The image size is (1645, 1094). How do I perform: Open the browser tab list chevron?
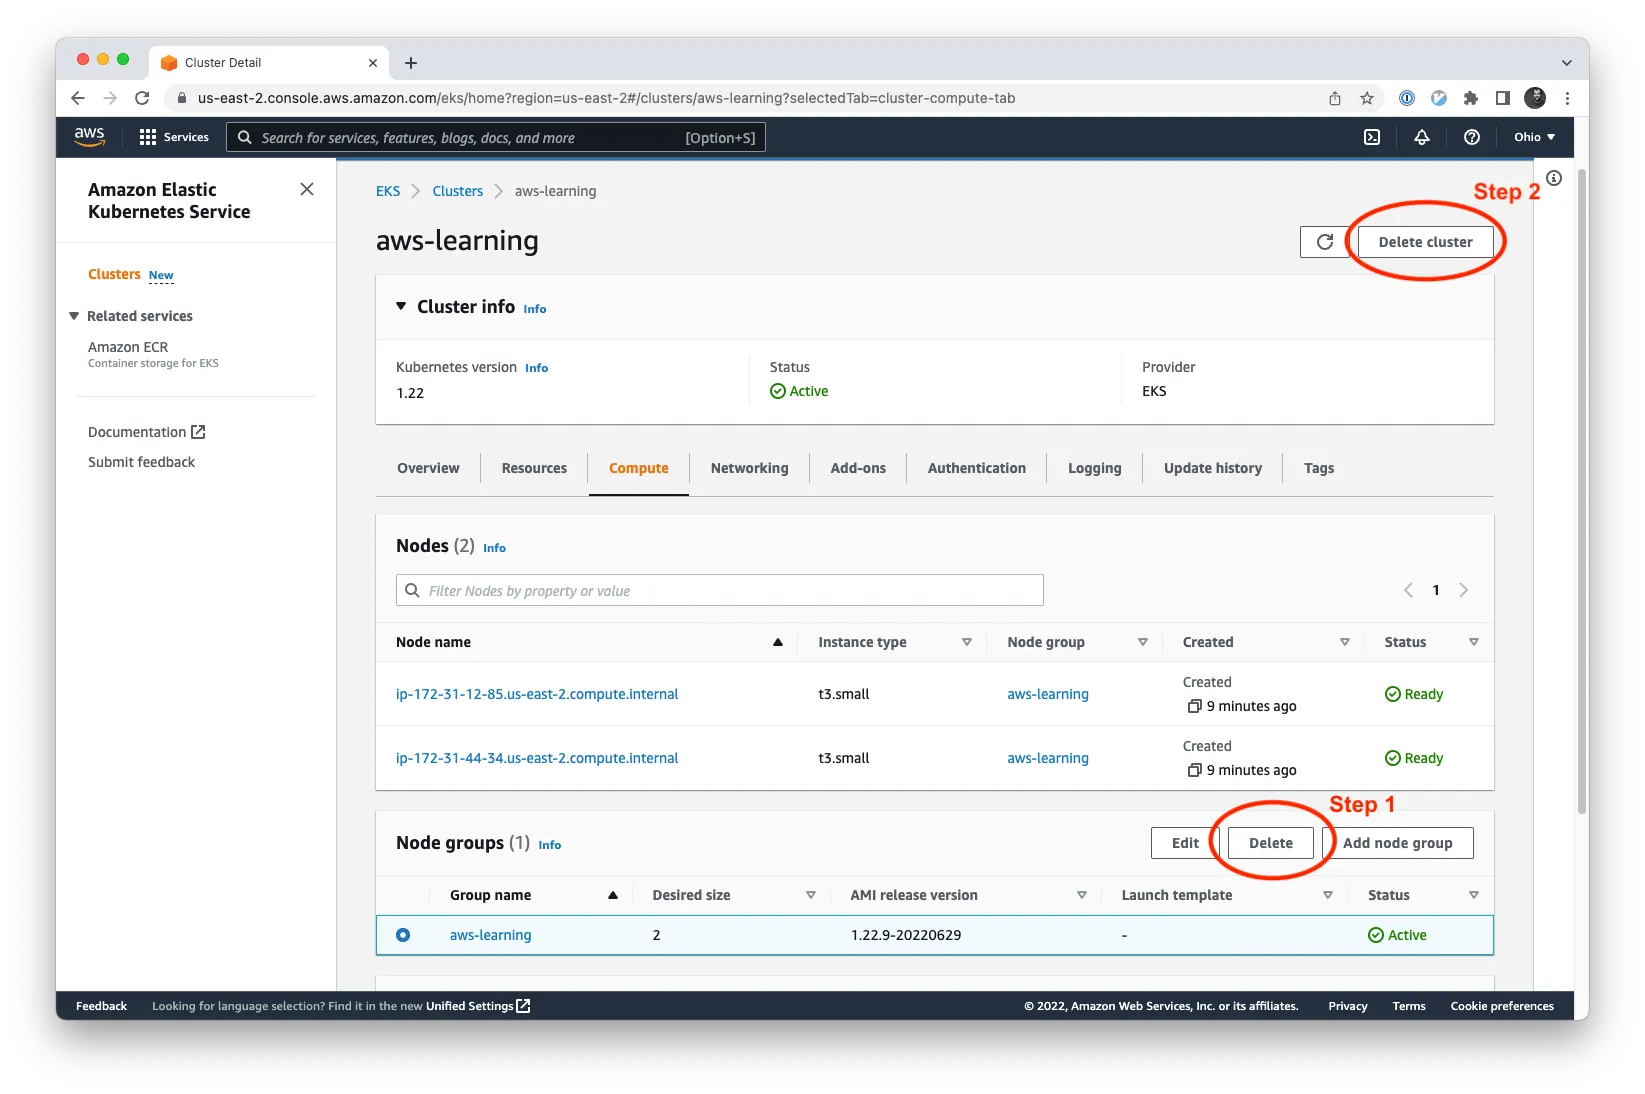[1566, 63]
